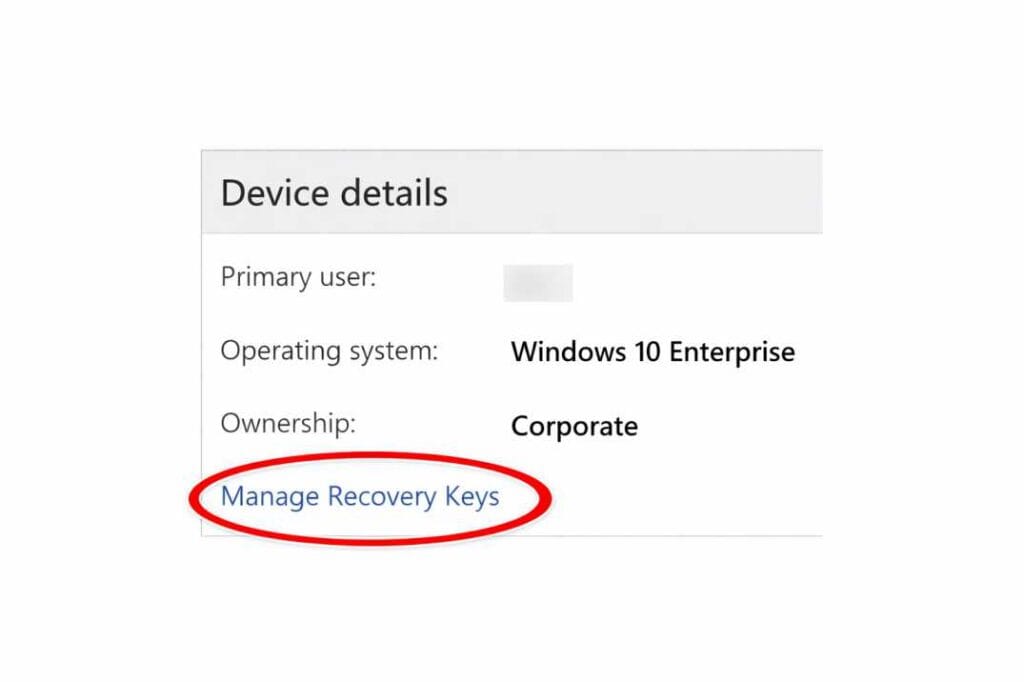The image size is (1024, 682).
Task: Access recovery key management from Device details
Action: 361,496
